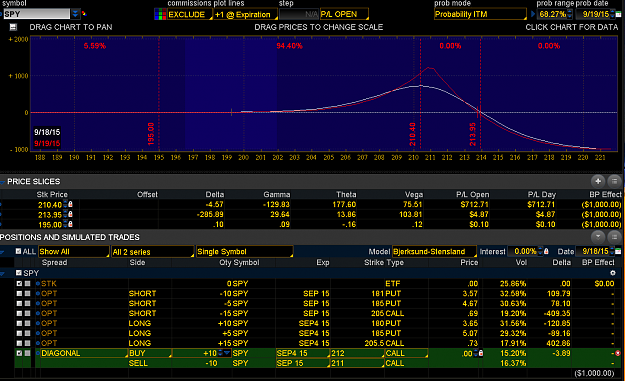Click the chart settings icon beside Drag Chart To Pan
Viewport: 625px width, 381px height.
tap(13, 27)
